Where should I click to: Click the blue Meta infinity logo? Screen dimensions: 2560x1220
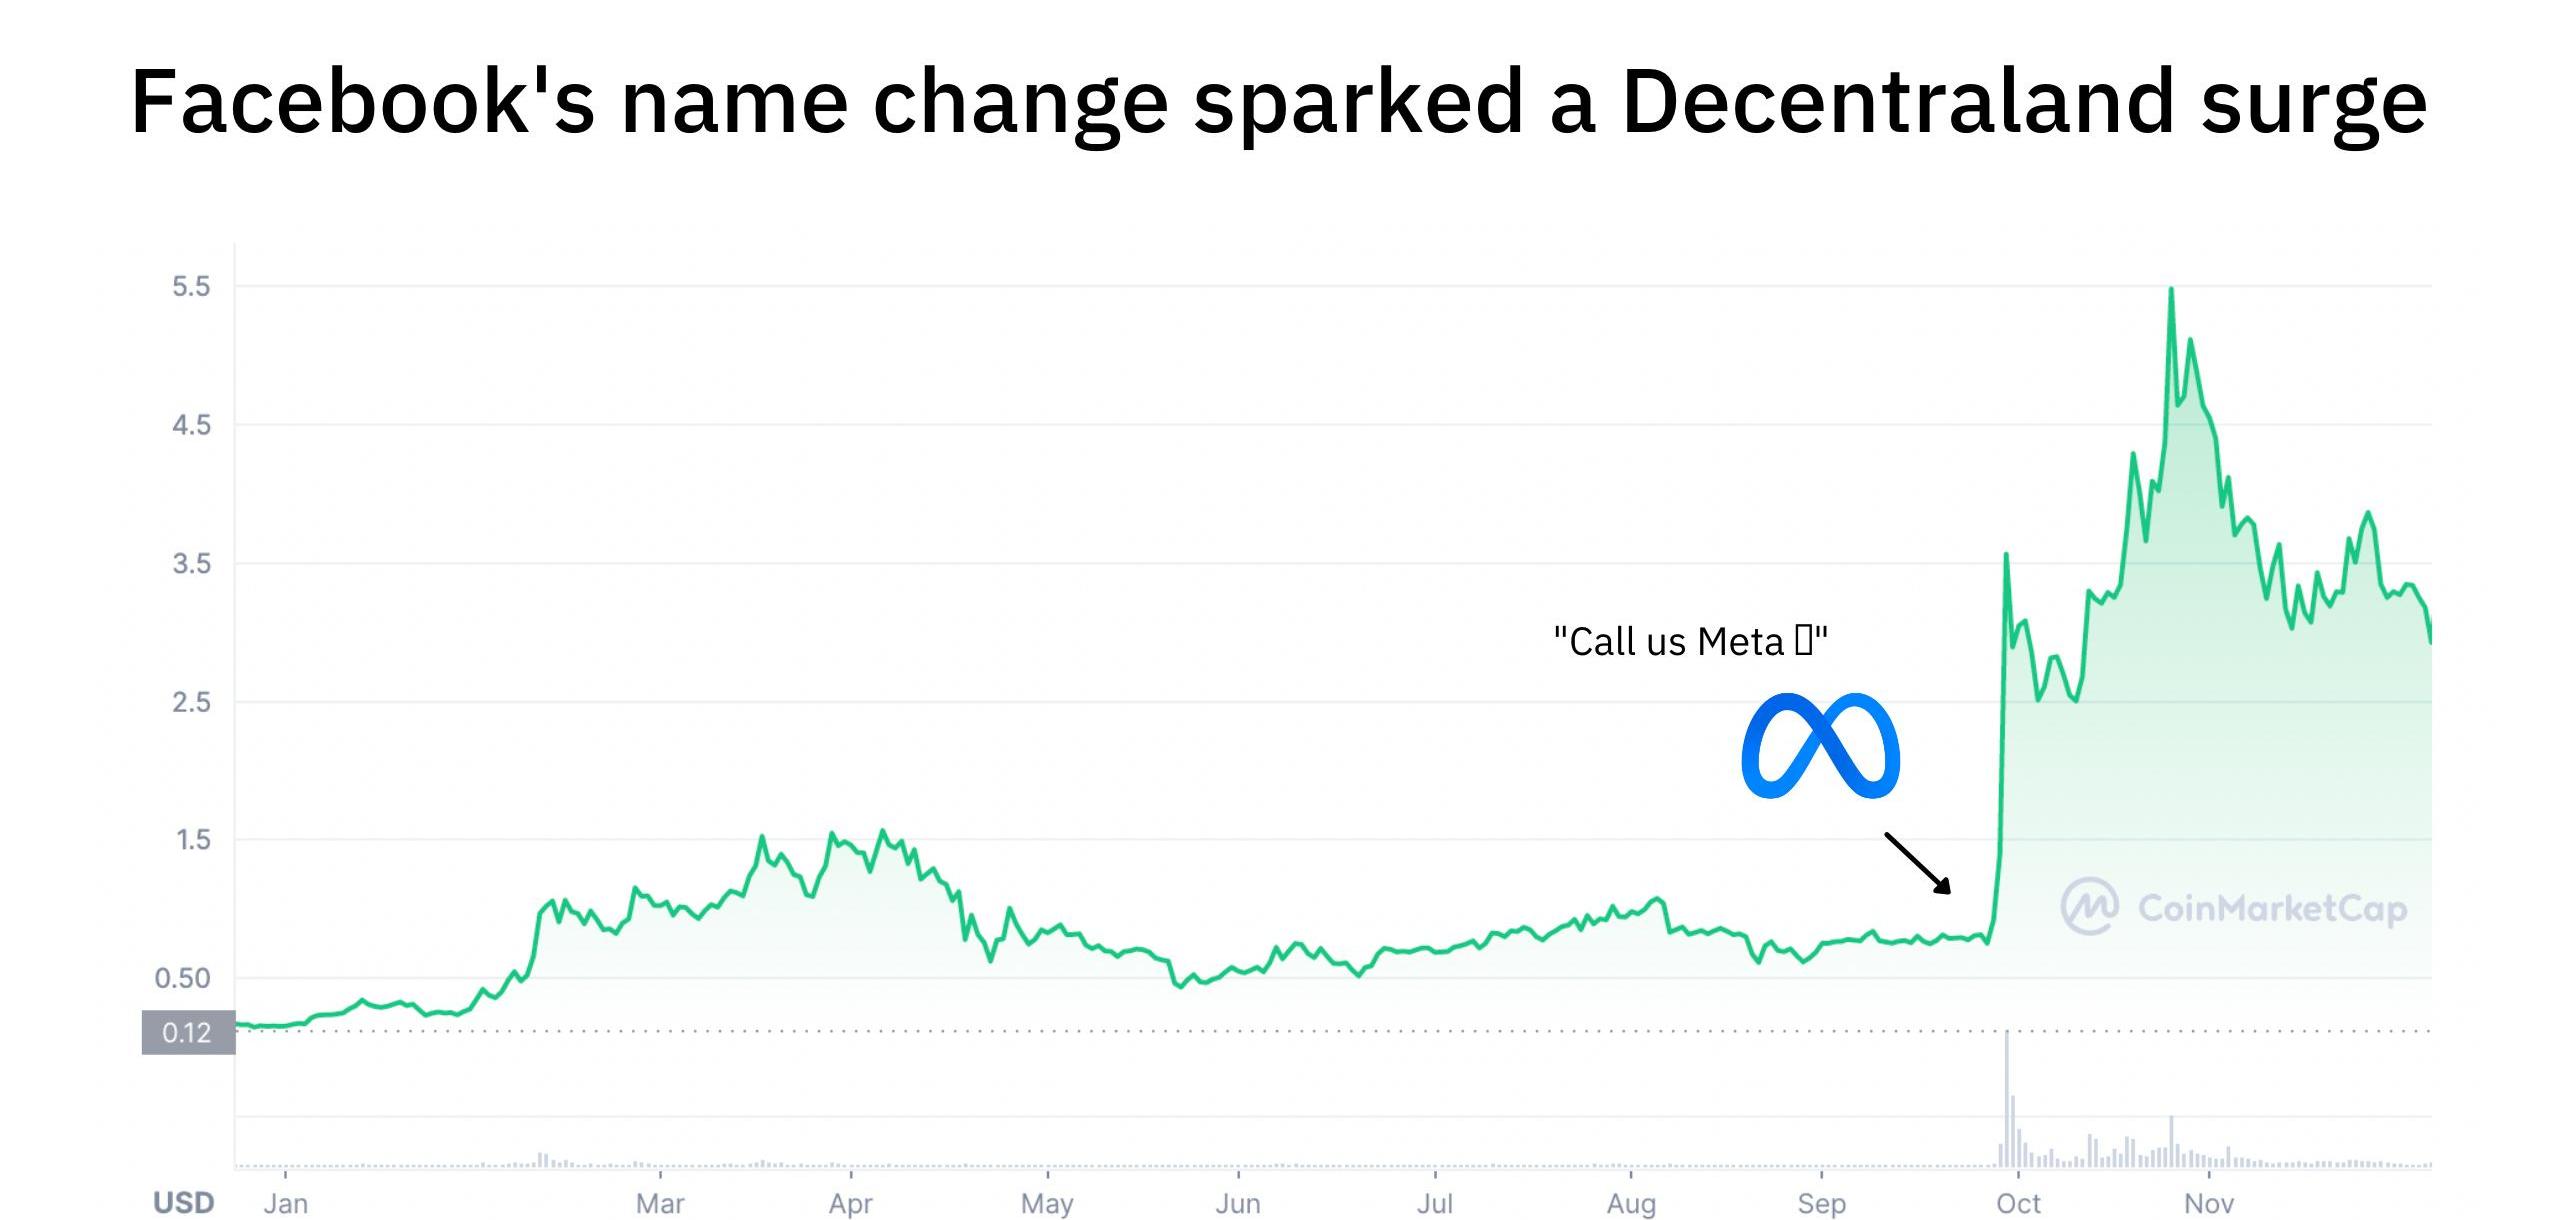click(1820, 746)
